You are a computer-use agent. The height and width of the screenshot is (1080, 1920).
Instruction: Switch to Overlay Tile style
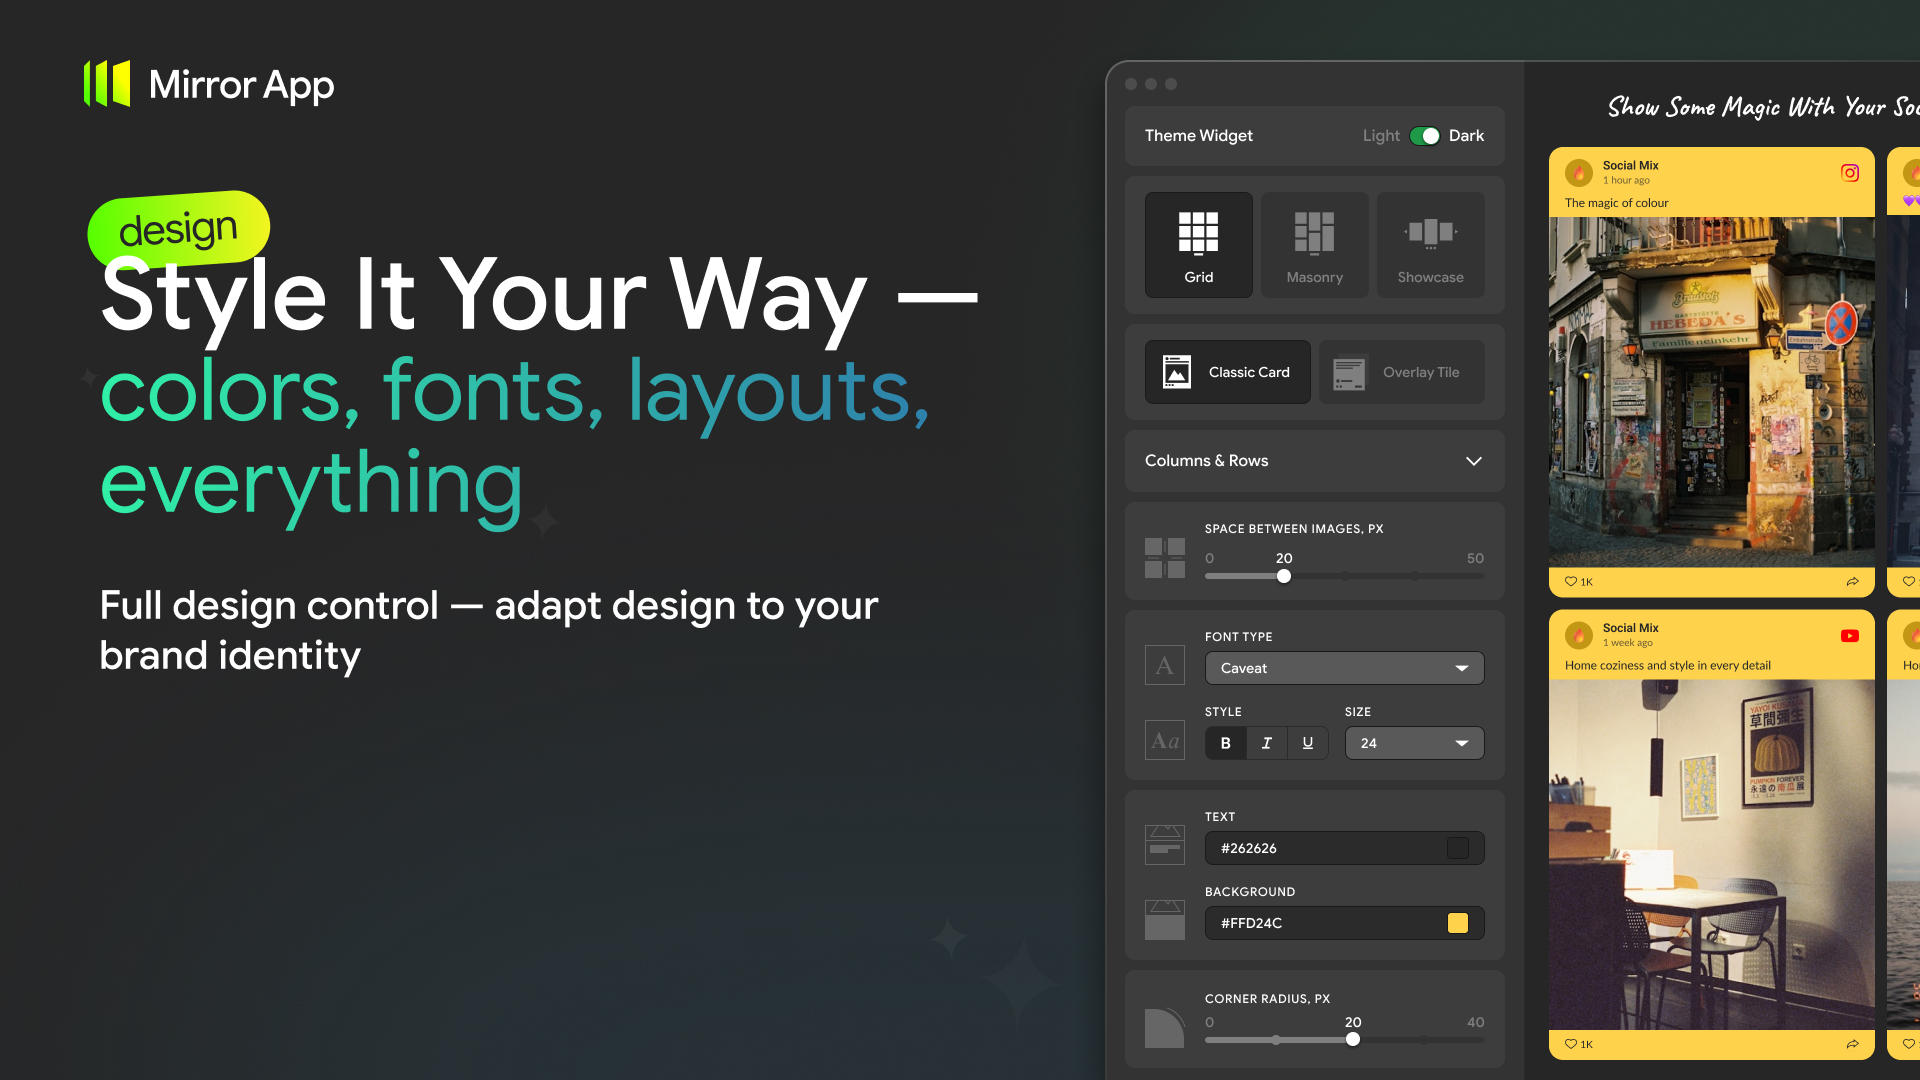[x=1401, y=372]
